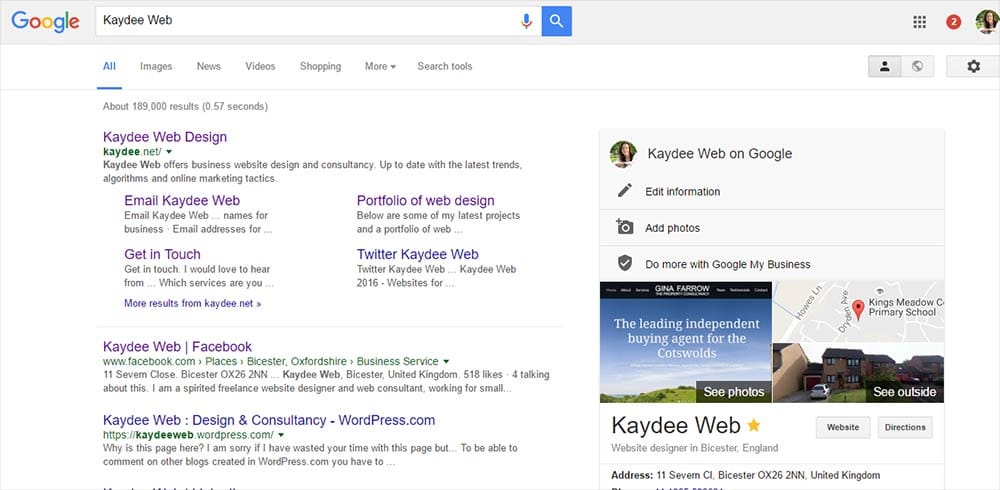
Task: Click the Kaydee Web on Google heading
Action: 719,154
